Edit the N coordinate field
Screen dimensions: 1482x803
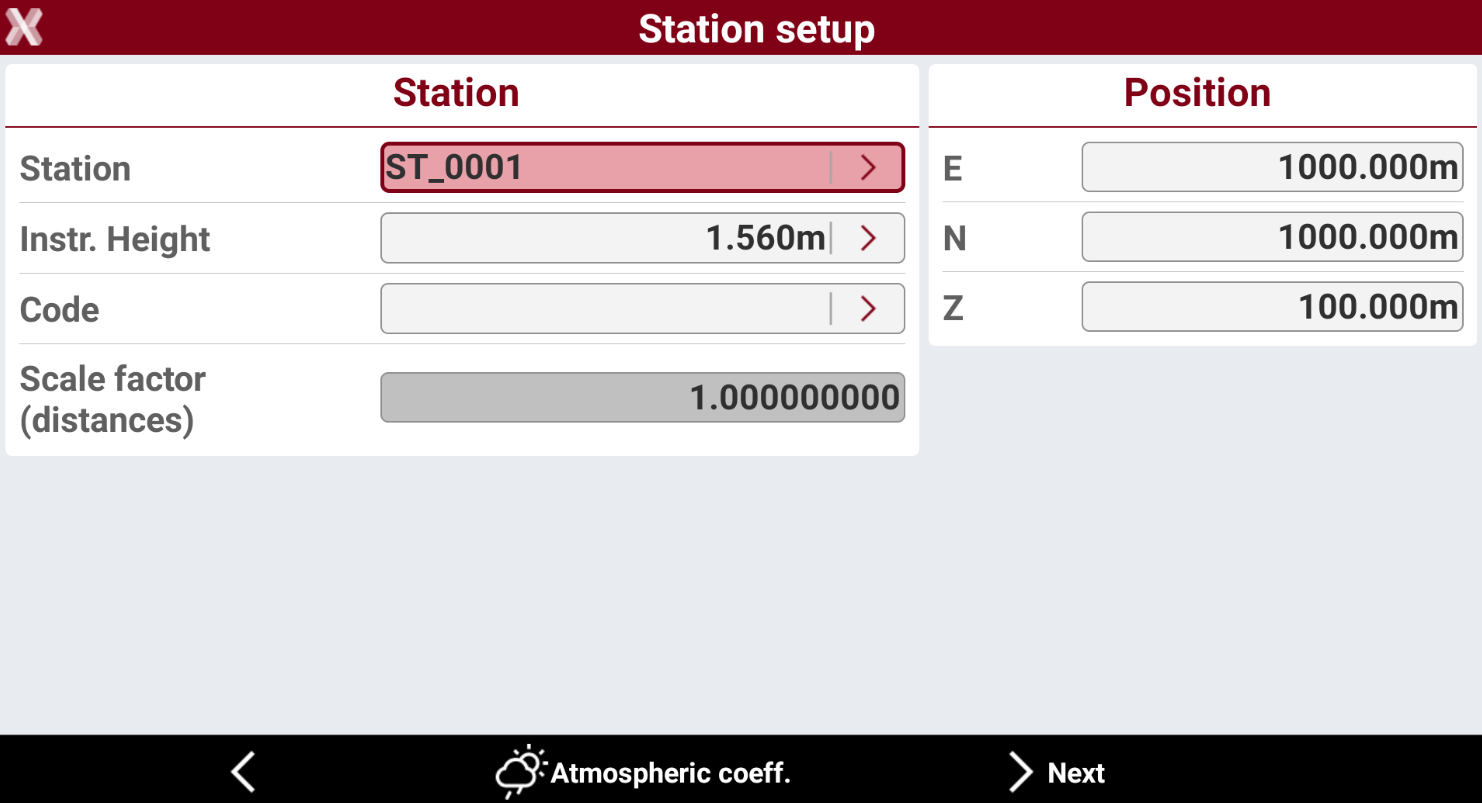pos(1272,237)
